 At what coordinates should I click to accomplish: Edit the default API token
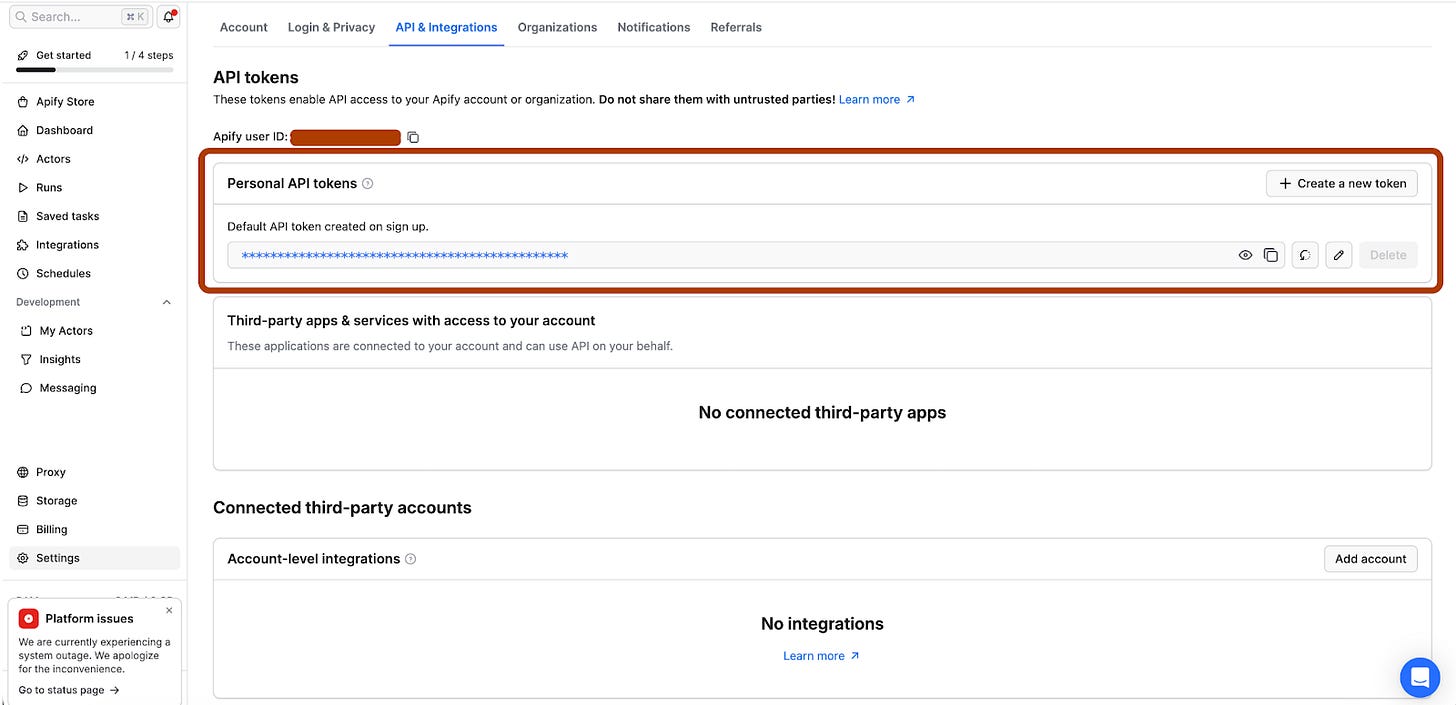1339,255
